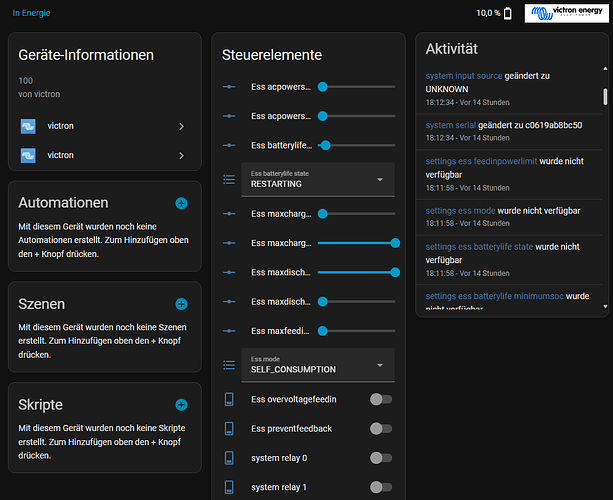Turn on system relay 1 switch
613x500 pixels.
pos(380,487)
